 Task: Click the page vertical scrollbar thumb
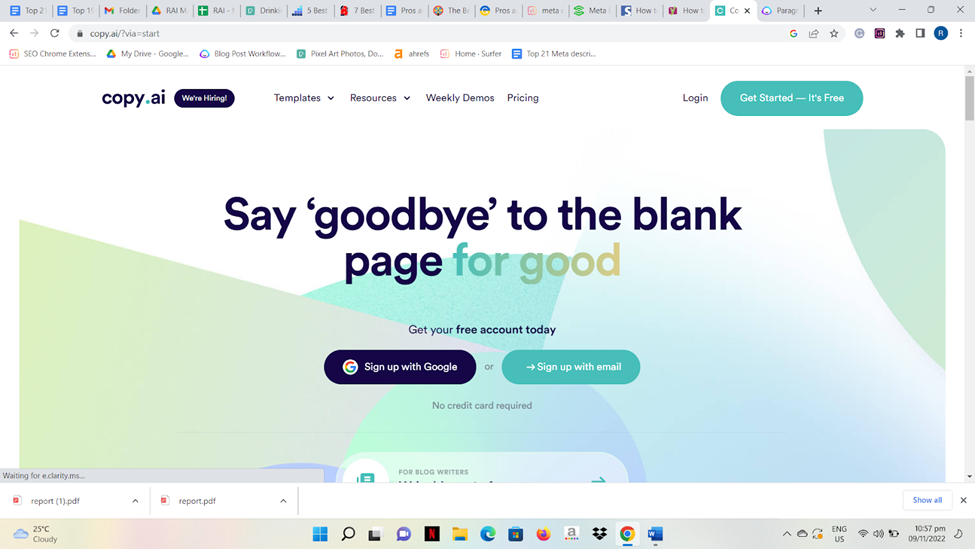click(969, 98)
